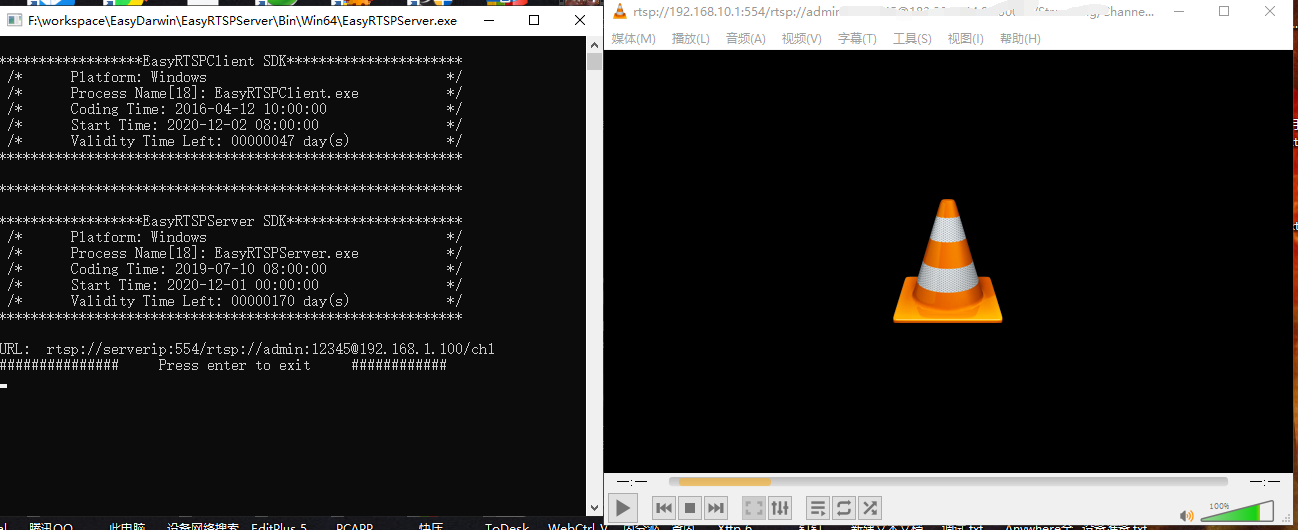This screenshot has height=530, width=1298.
Task: Click the VLC seek progress bar
Action: (948, 481)
